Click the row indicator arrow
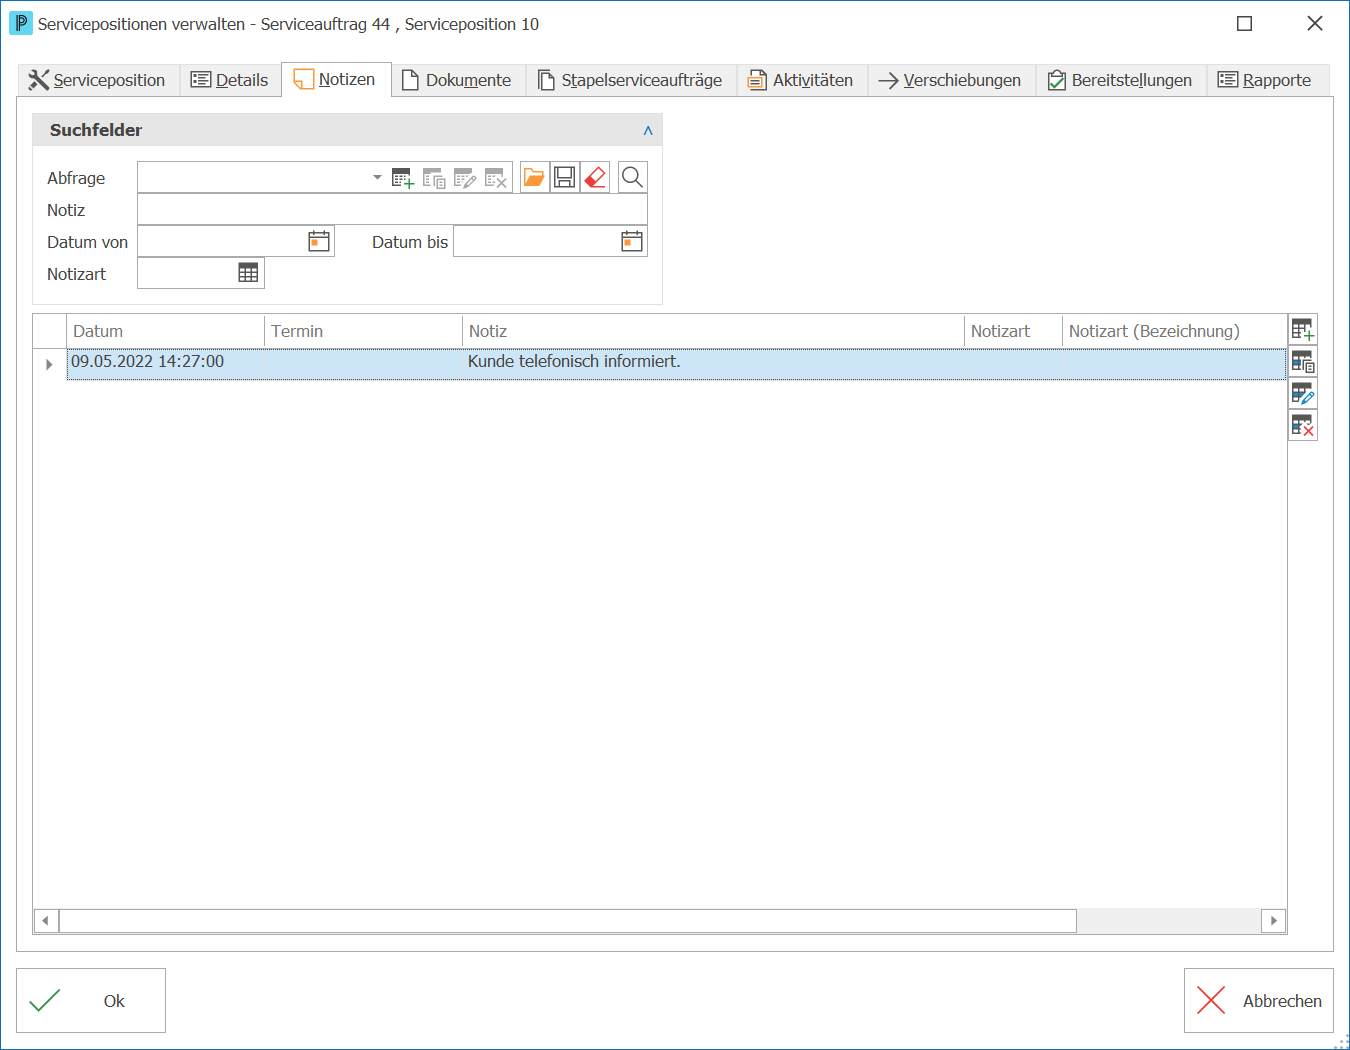The width and height of the screenshot is (1350, 1050). [x=49, y=365]
